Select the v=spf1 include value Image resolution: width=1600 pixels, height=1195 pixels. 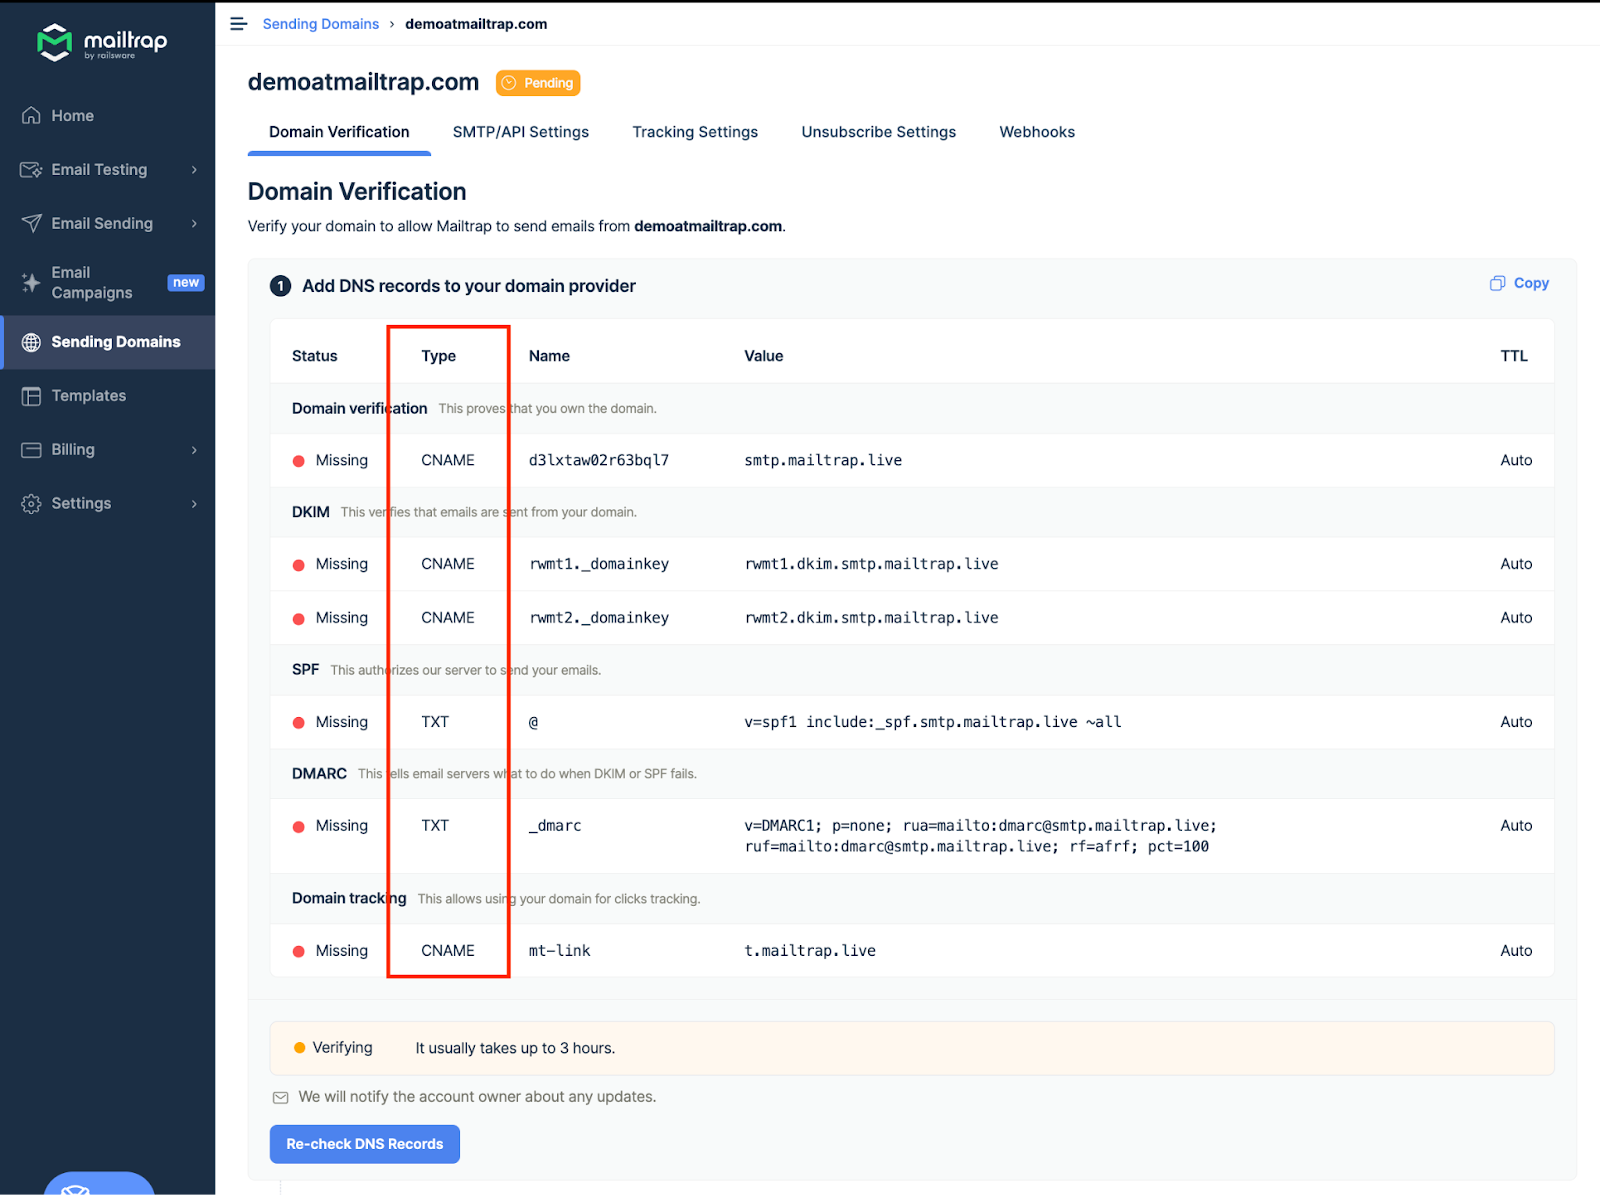point(933,722)
